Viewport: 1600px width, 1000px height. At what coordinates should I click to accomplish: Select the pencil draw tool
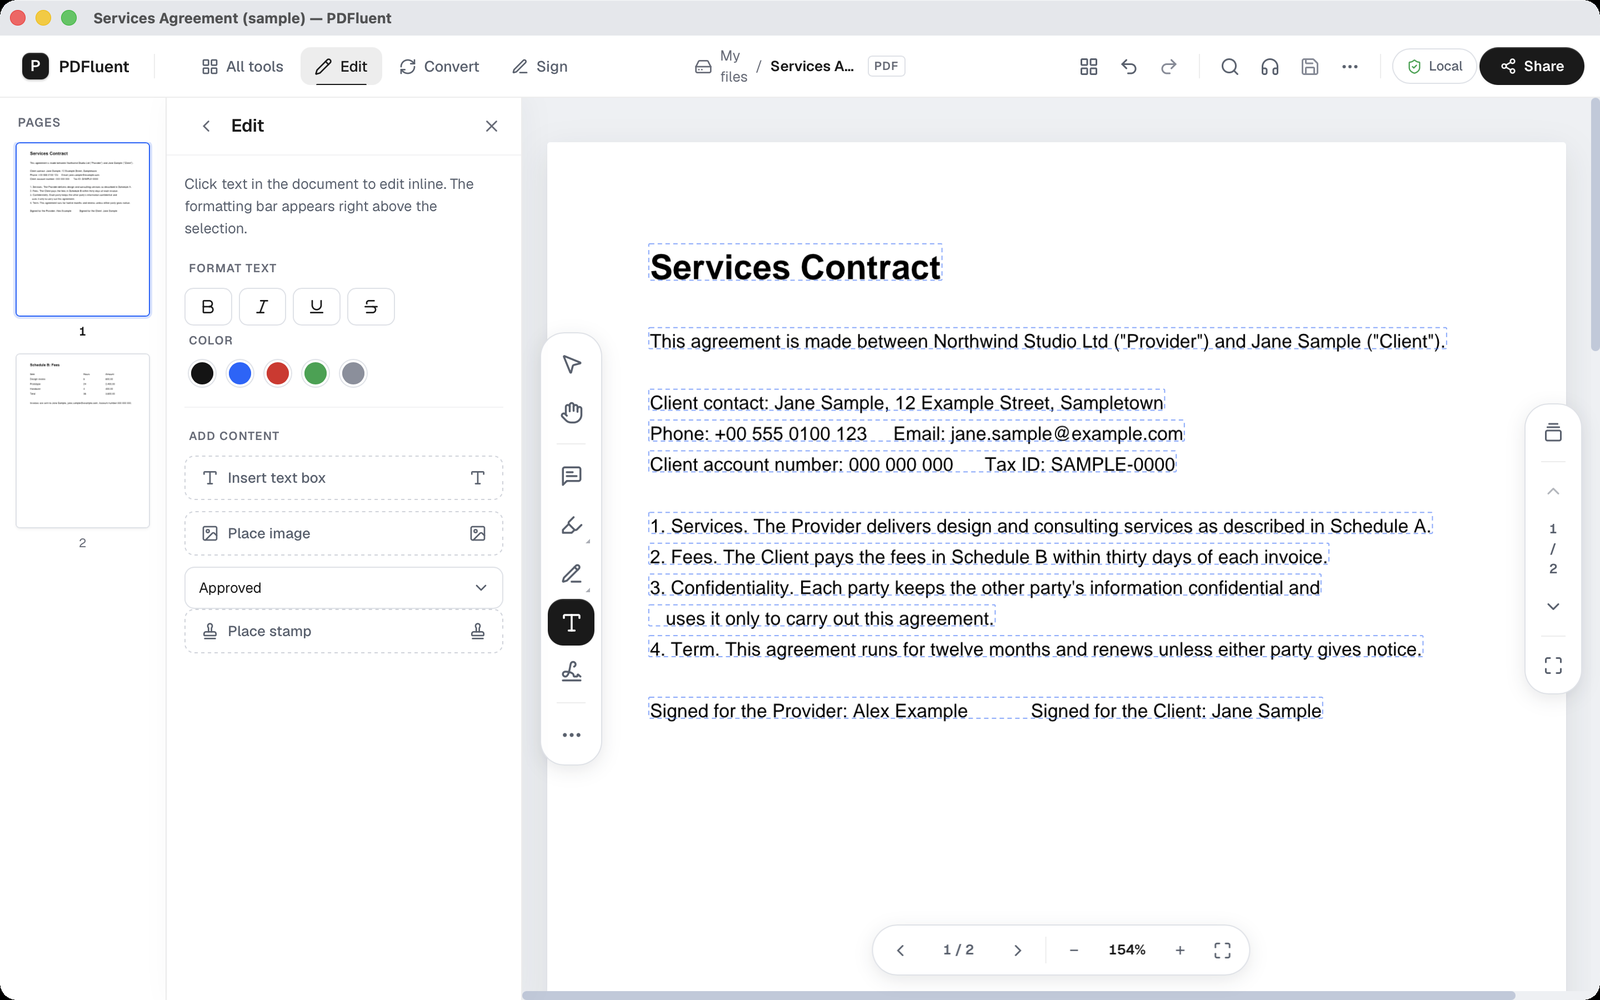pyautogui.click(x=571, y=574)
